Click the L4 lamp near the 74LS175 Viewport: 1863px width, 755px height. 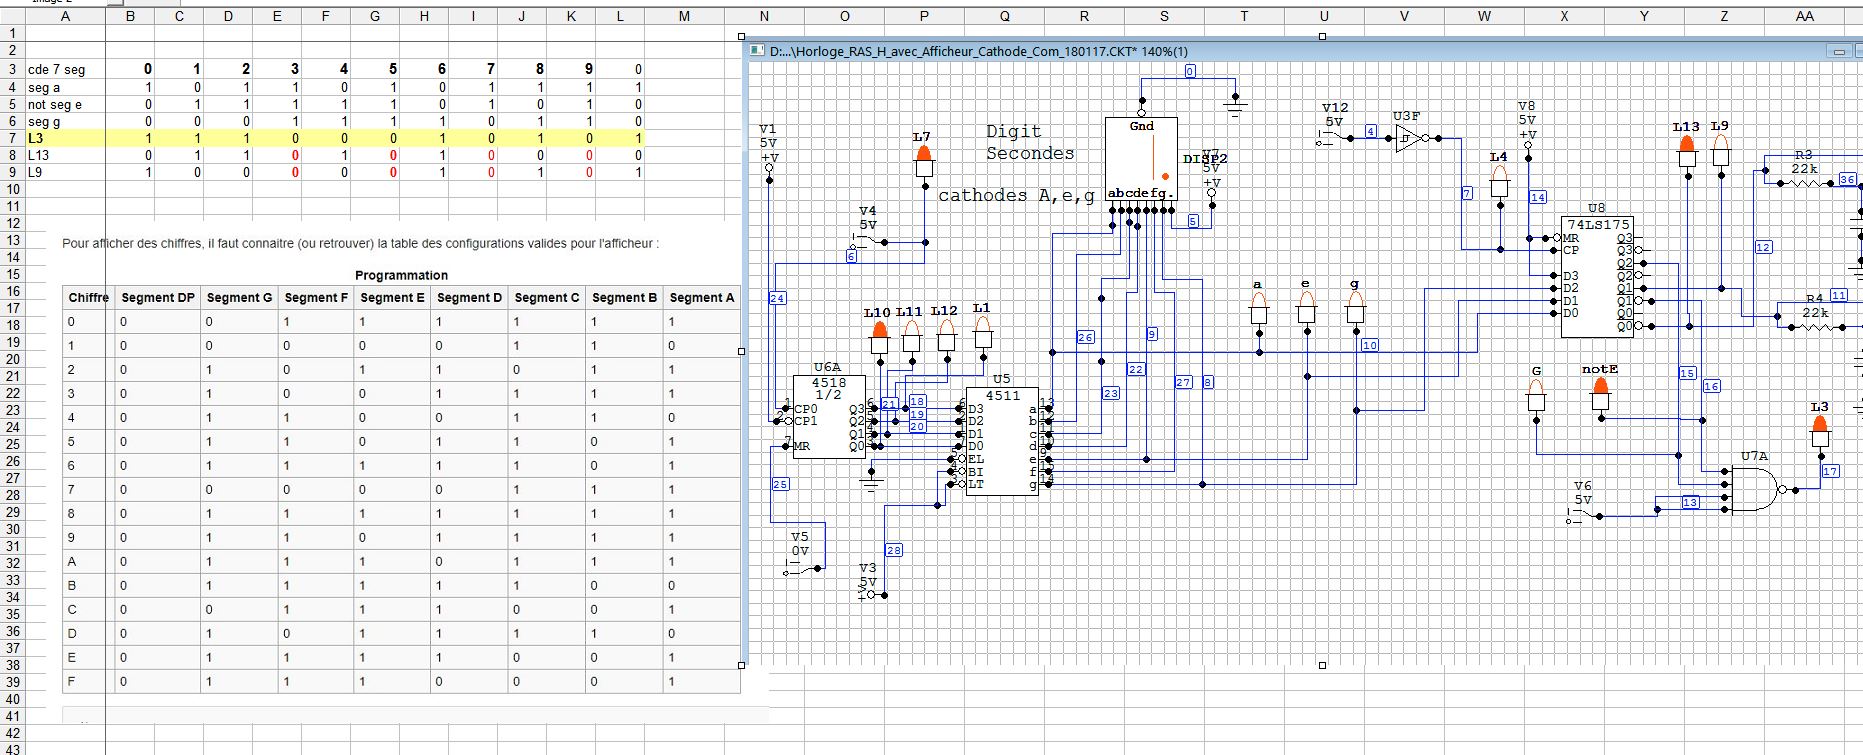[x=1499, y=182]
